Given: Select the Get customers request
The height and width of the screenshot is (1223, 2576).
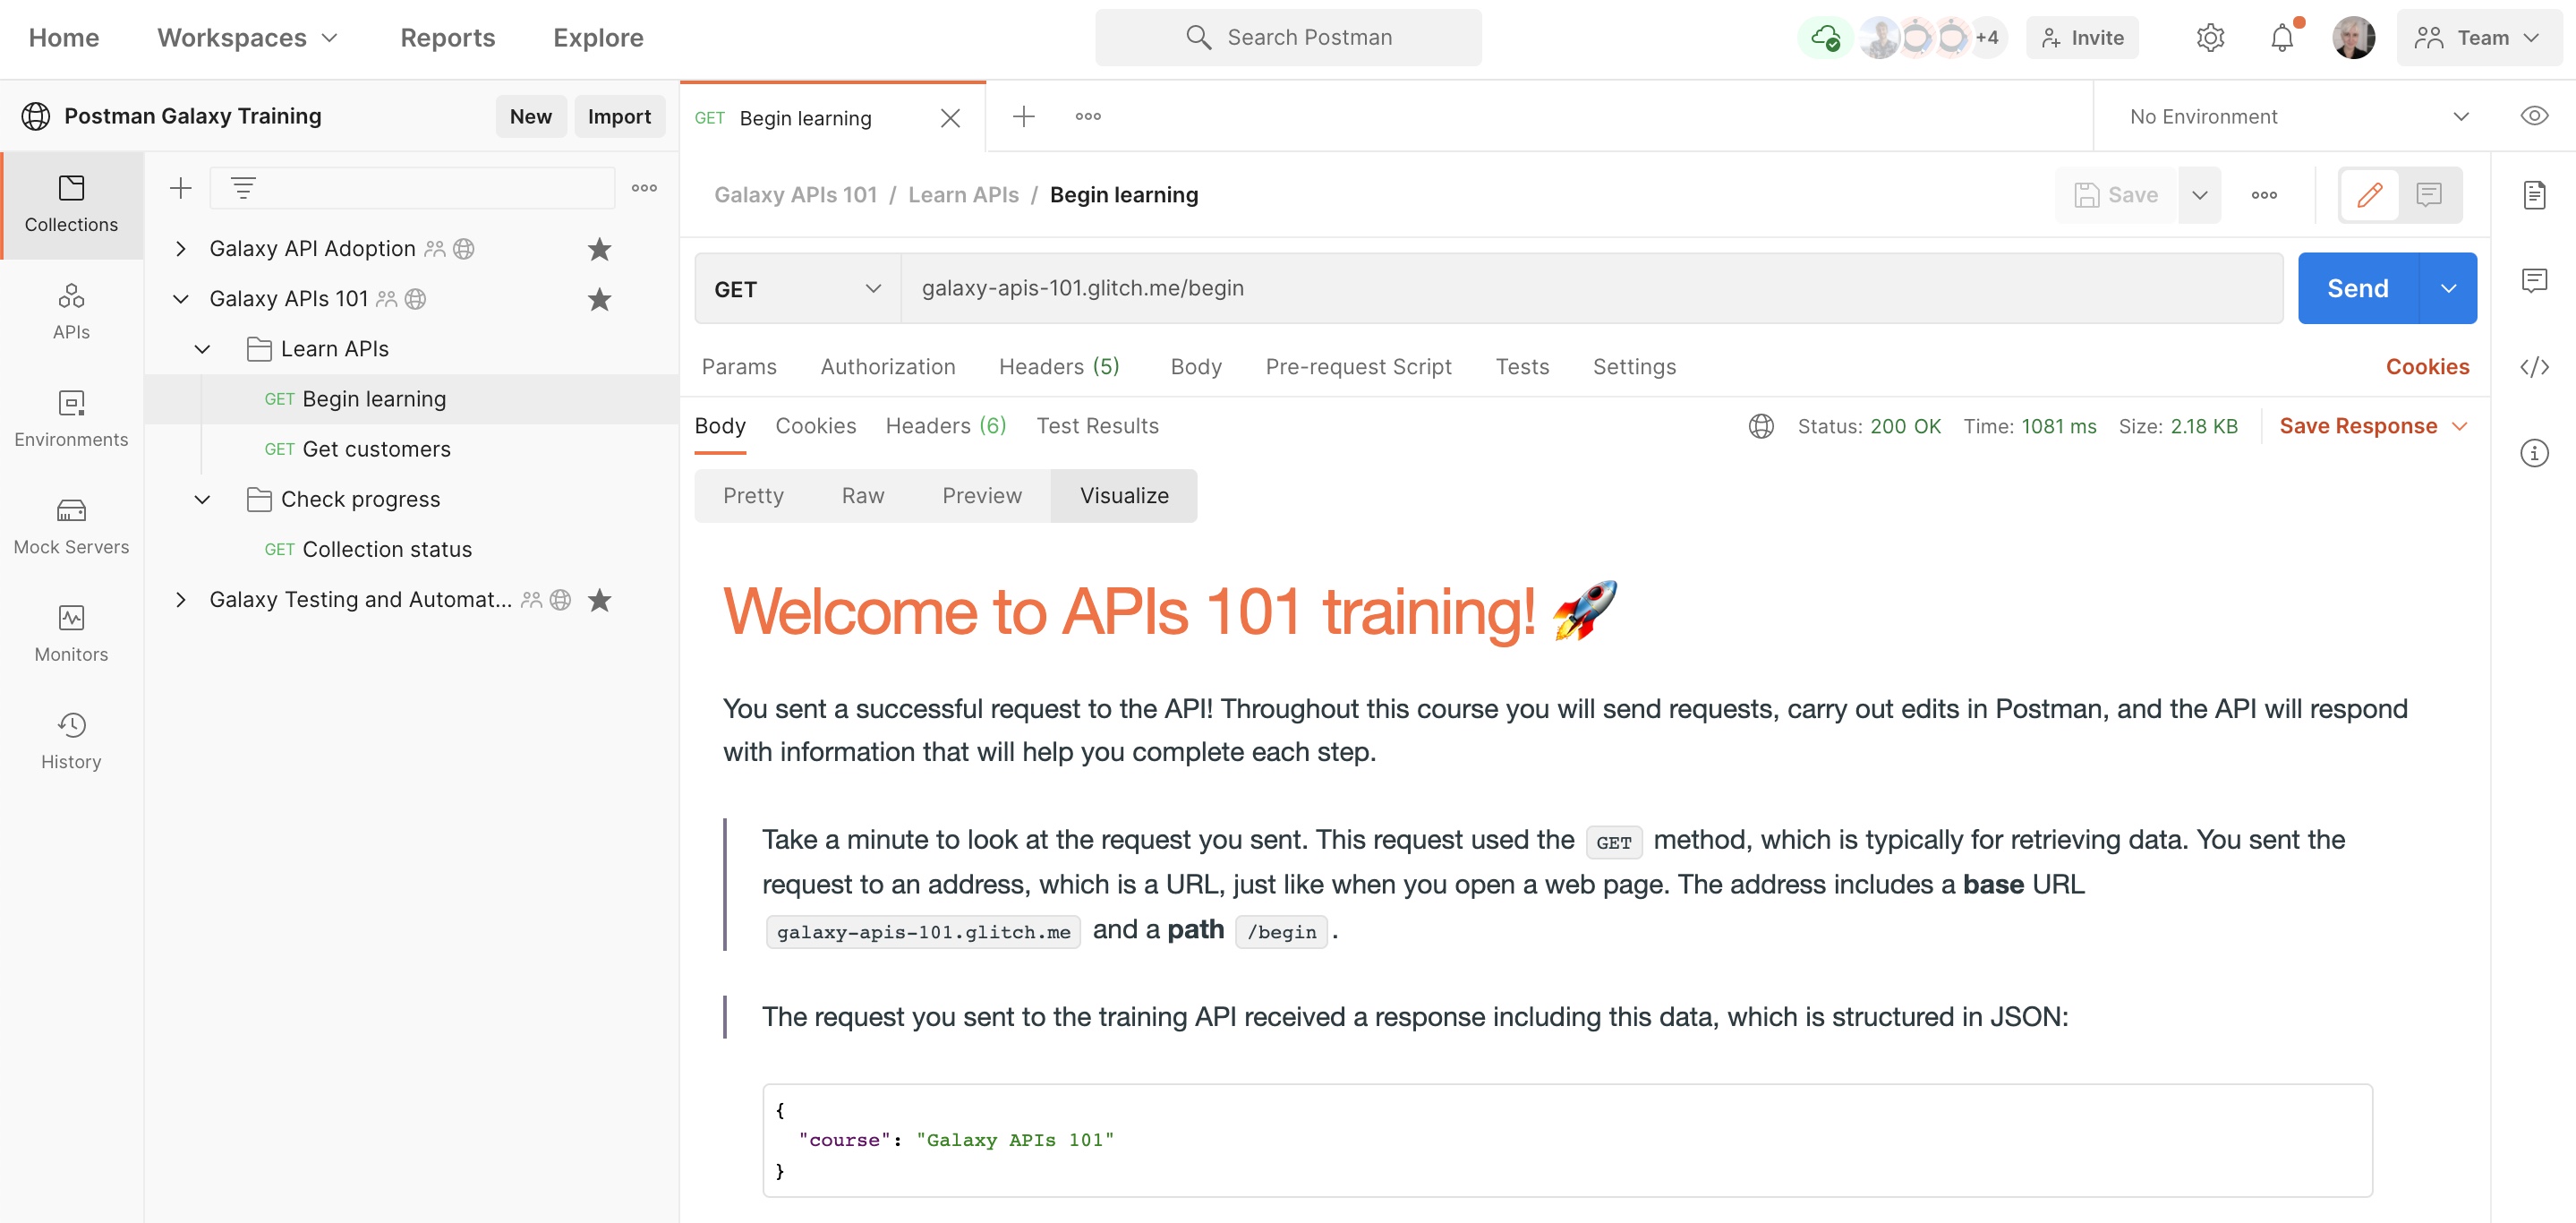Looking at the screenshot, I should click(x=375, y=449).
